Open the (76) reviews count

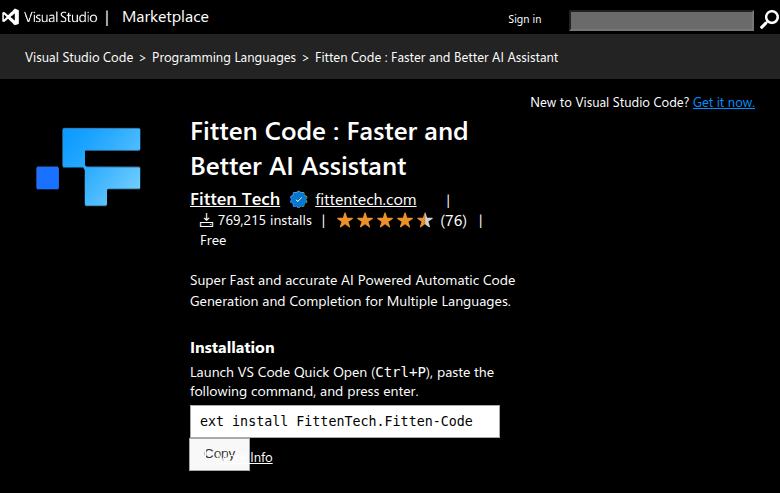click(453, 220)
